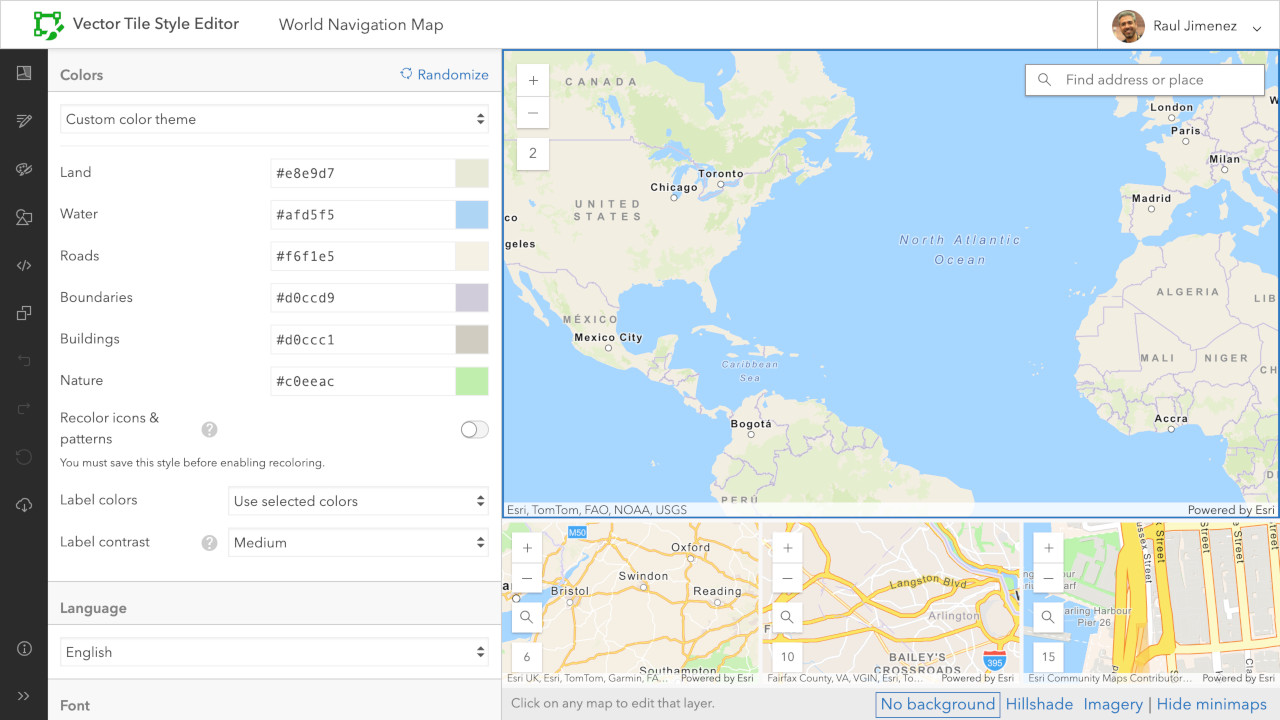Select No background option
The width and height of the screenshot is (1280, 720).
(938, 704)
